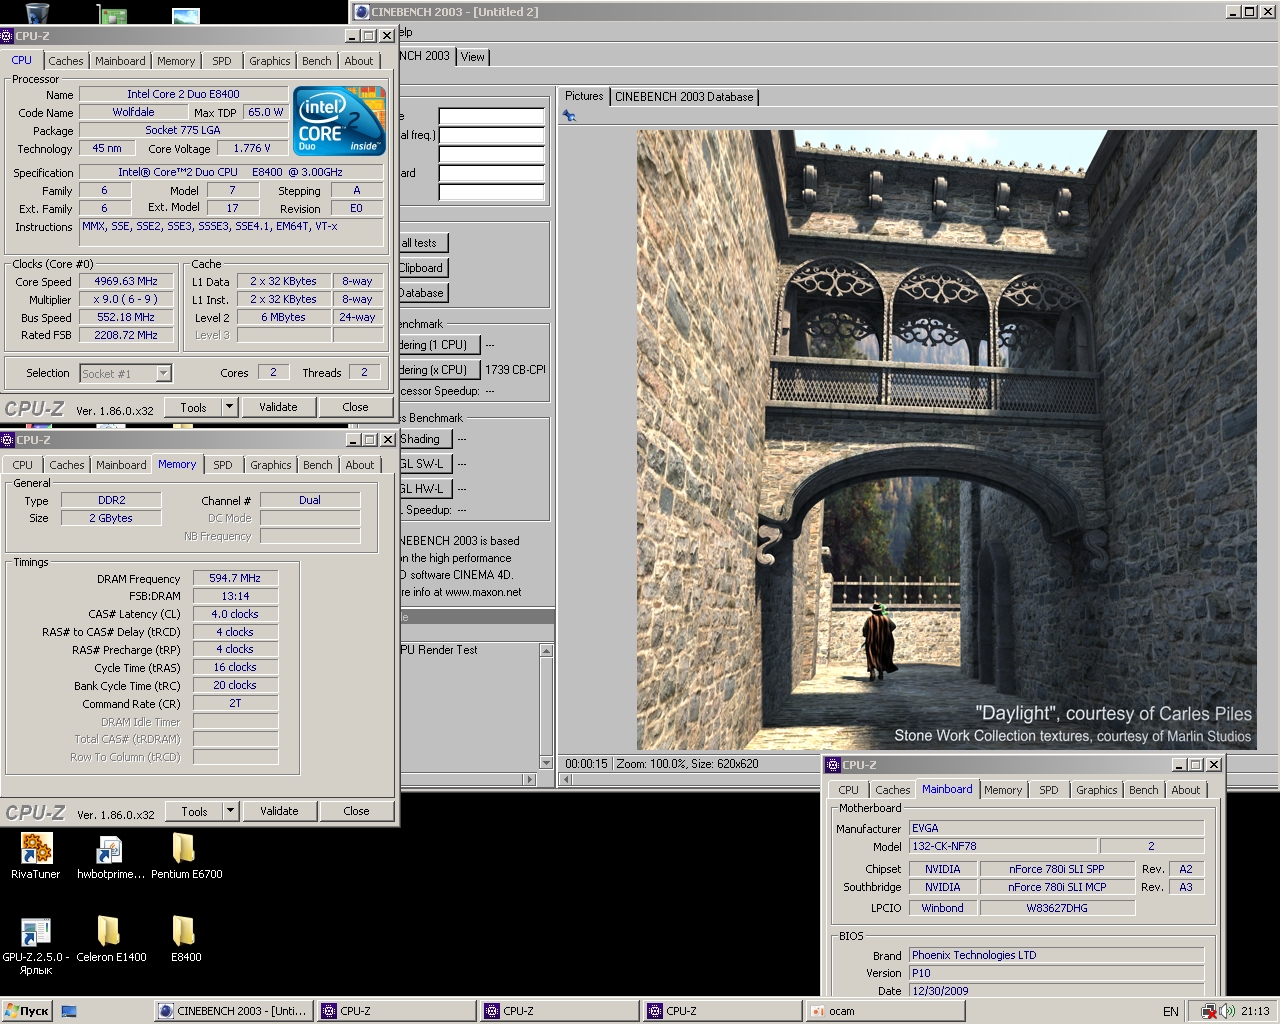Click the Intel Core 2 Duo logo

(340, 121)
